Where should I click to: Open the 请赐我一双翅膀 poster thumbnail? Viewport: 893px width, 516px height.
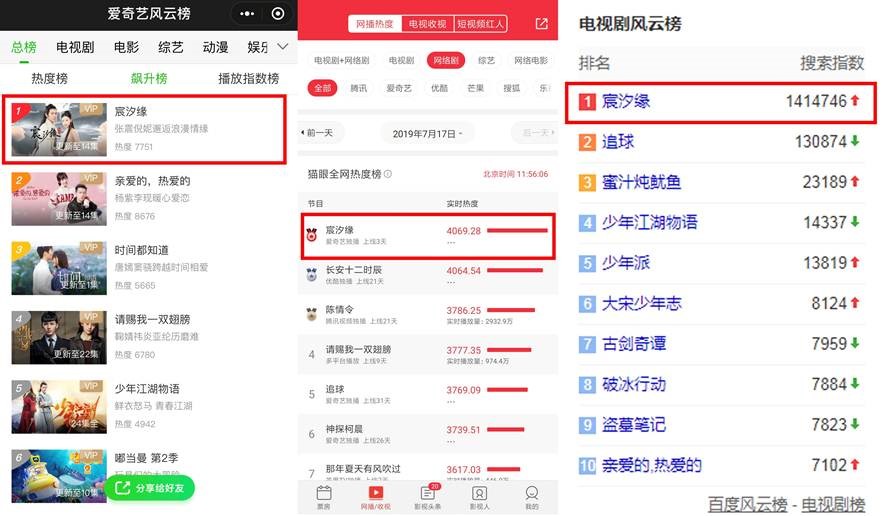[59, 337]
